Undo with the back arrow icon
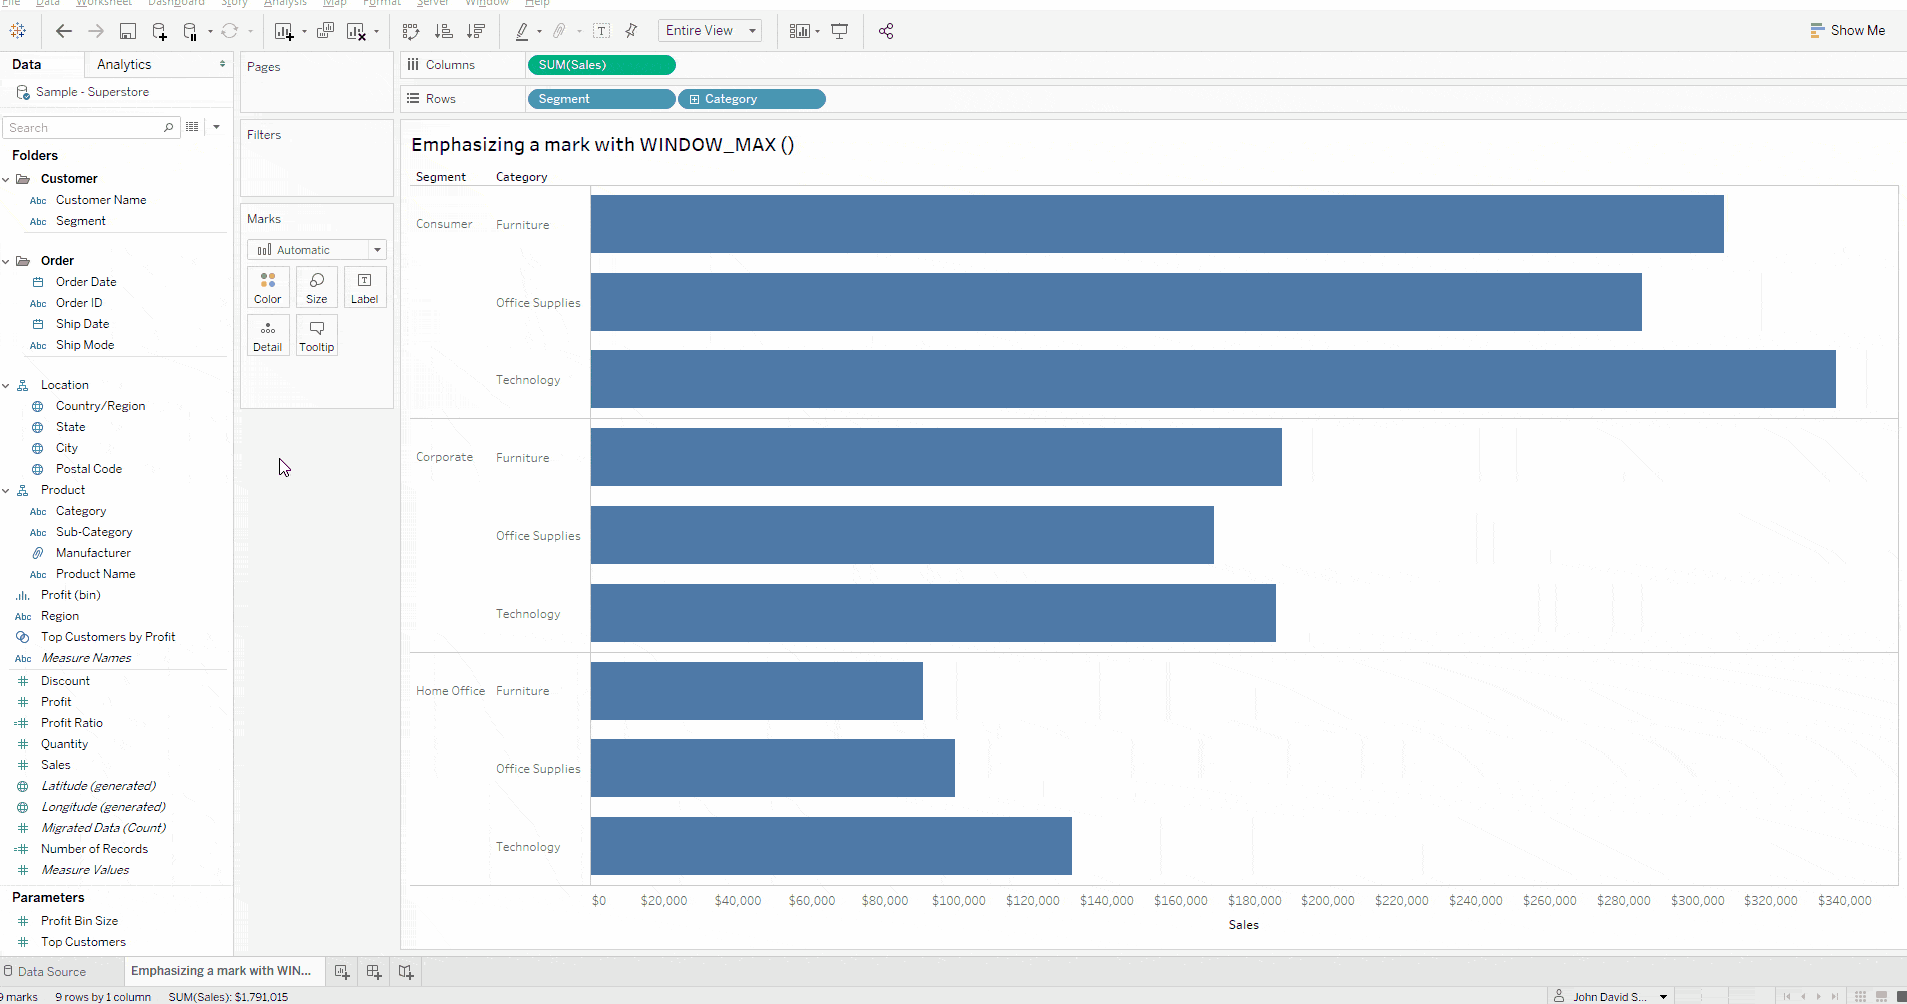 click(64, 31)
